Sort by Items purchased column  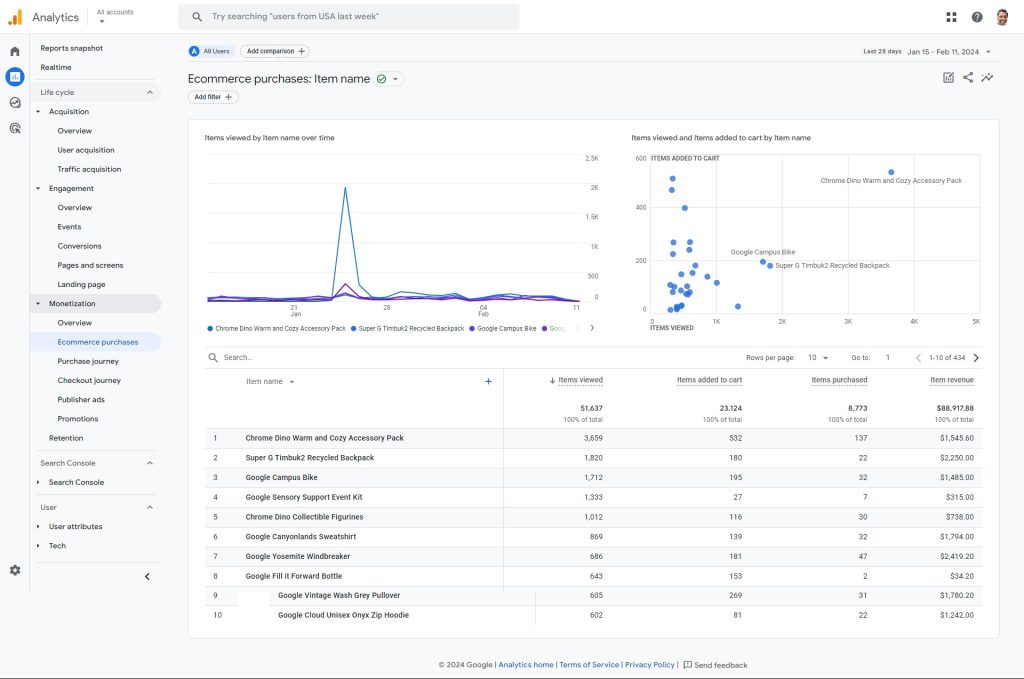[839, 380]
